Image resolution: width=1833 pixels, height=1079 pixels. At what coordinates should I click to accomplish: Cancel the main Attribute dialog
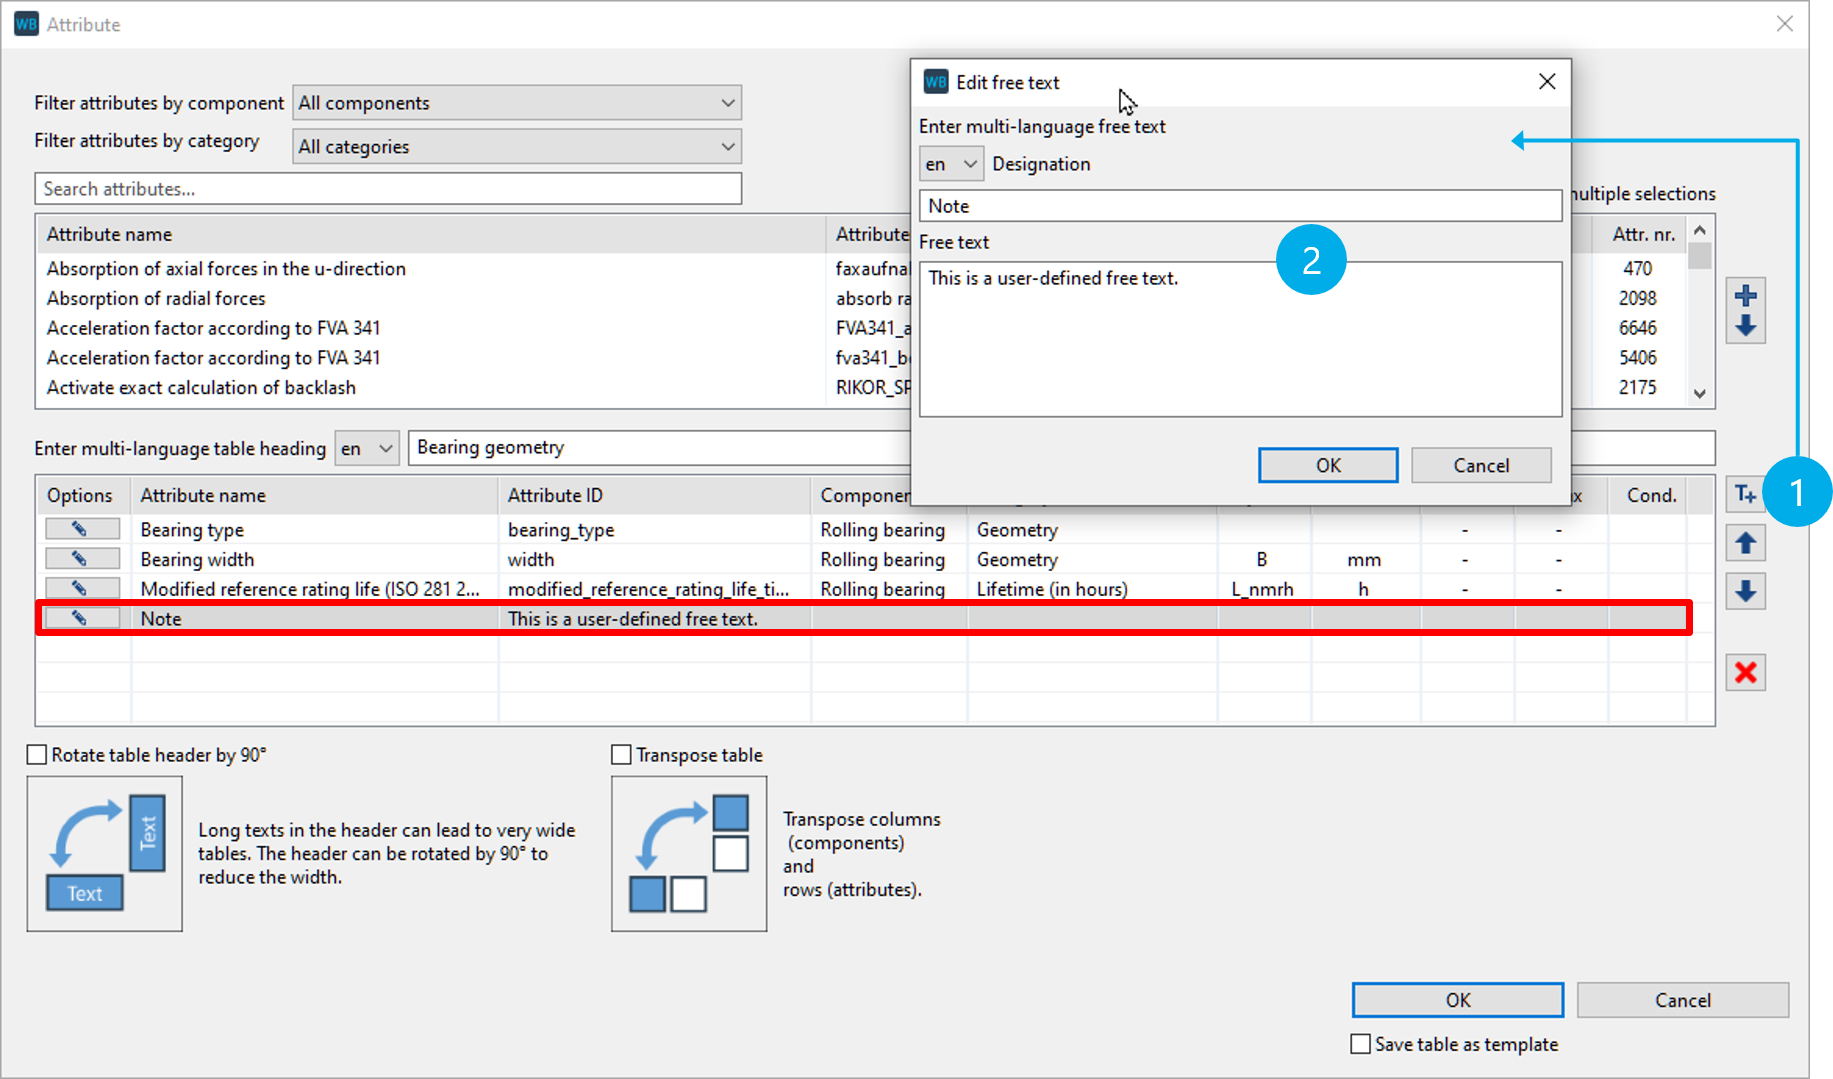click(x=1682, y=1000)
